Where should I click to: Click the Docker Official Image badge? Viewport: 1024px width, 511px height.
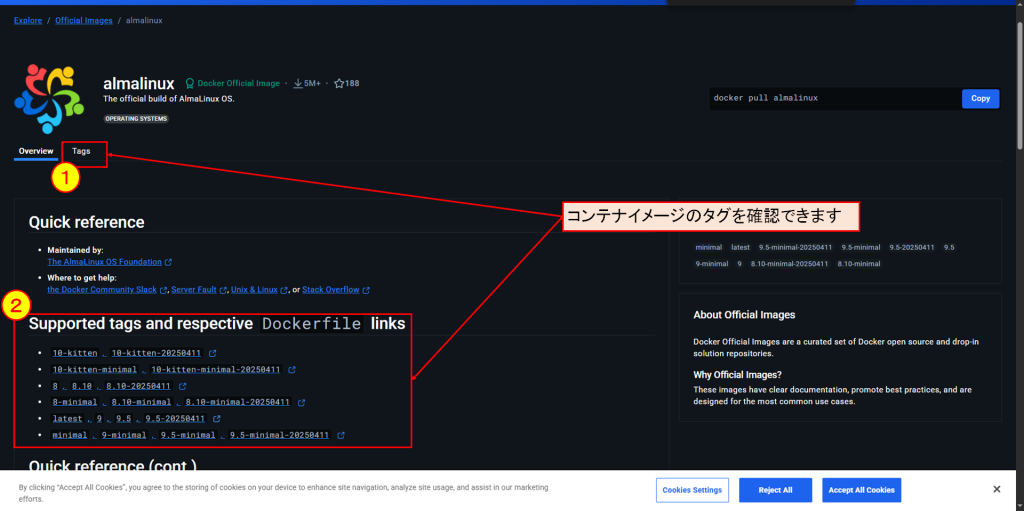[233, 83]
